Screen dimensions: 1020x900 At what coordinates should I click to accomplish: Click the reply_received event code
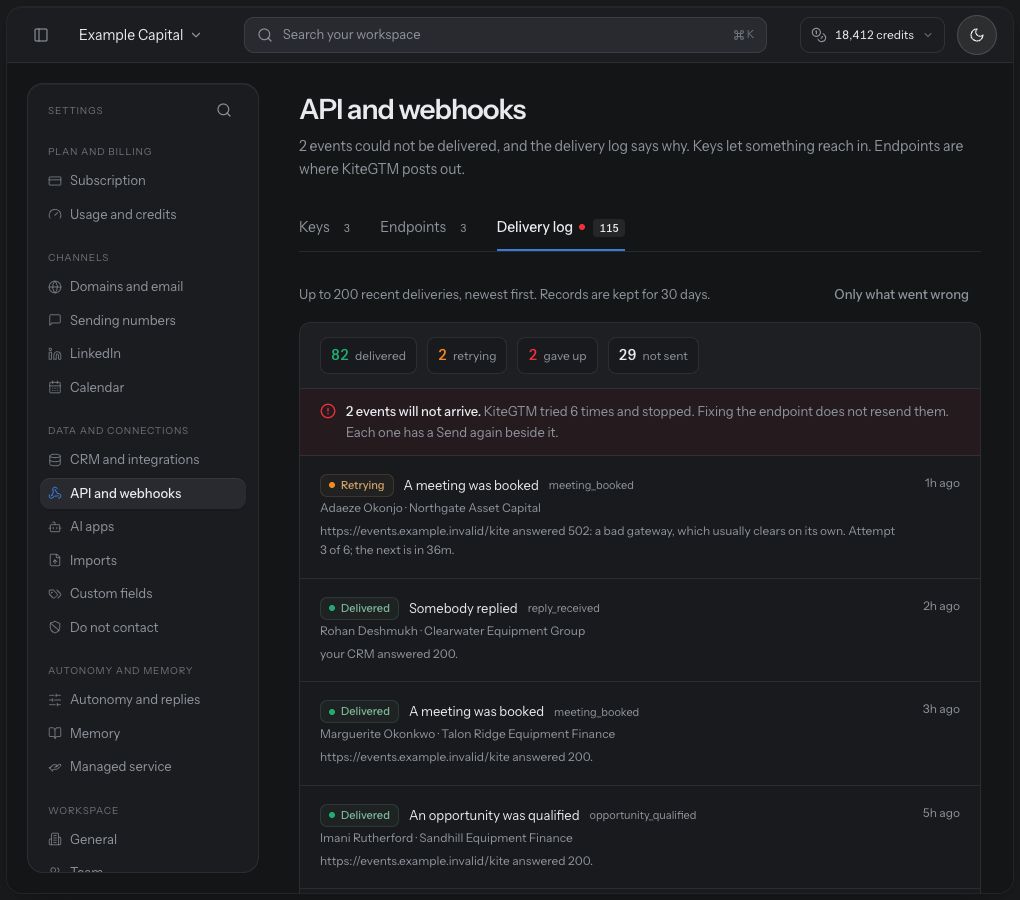click(x=563, y=609)
